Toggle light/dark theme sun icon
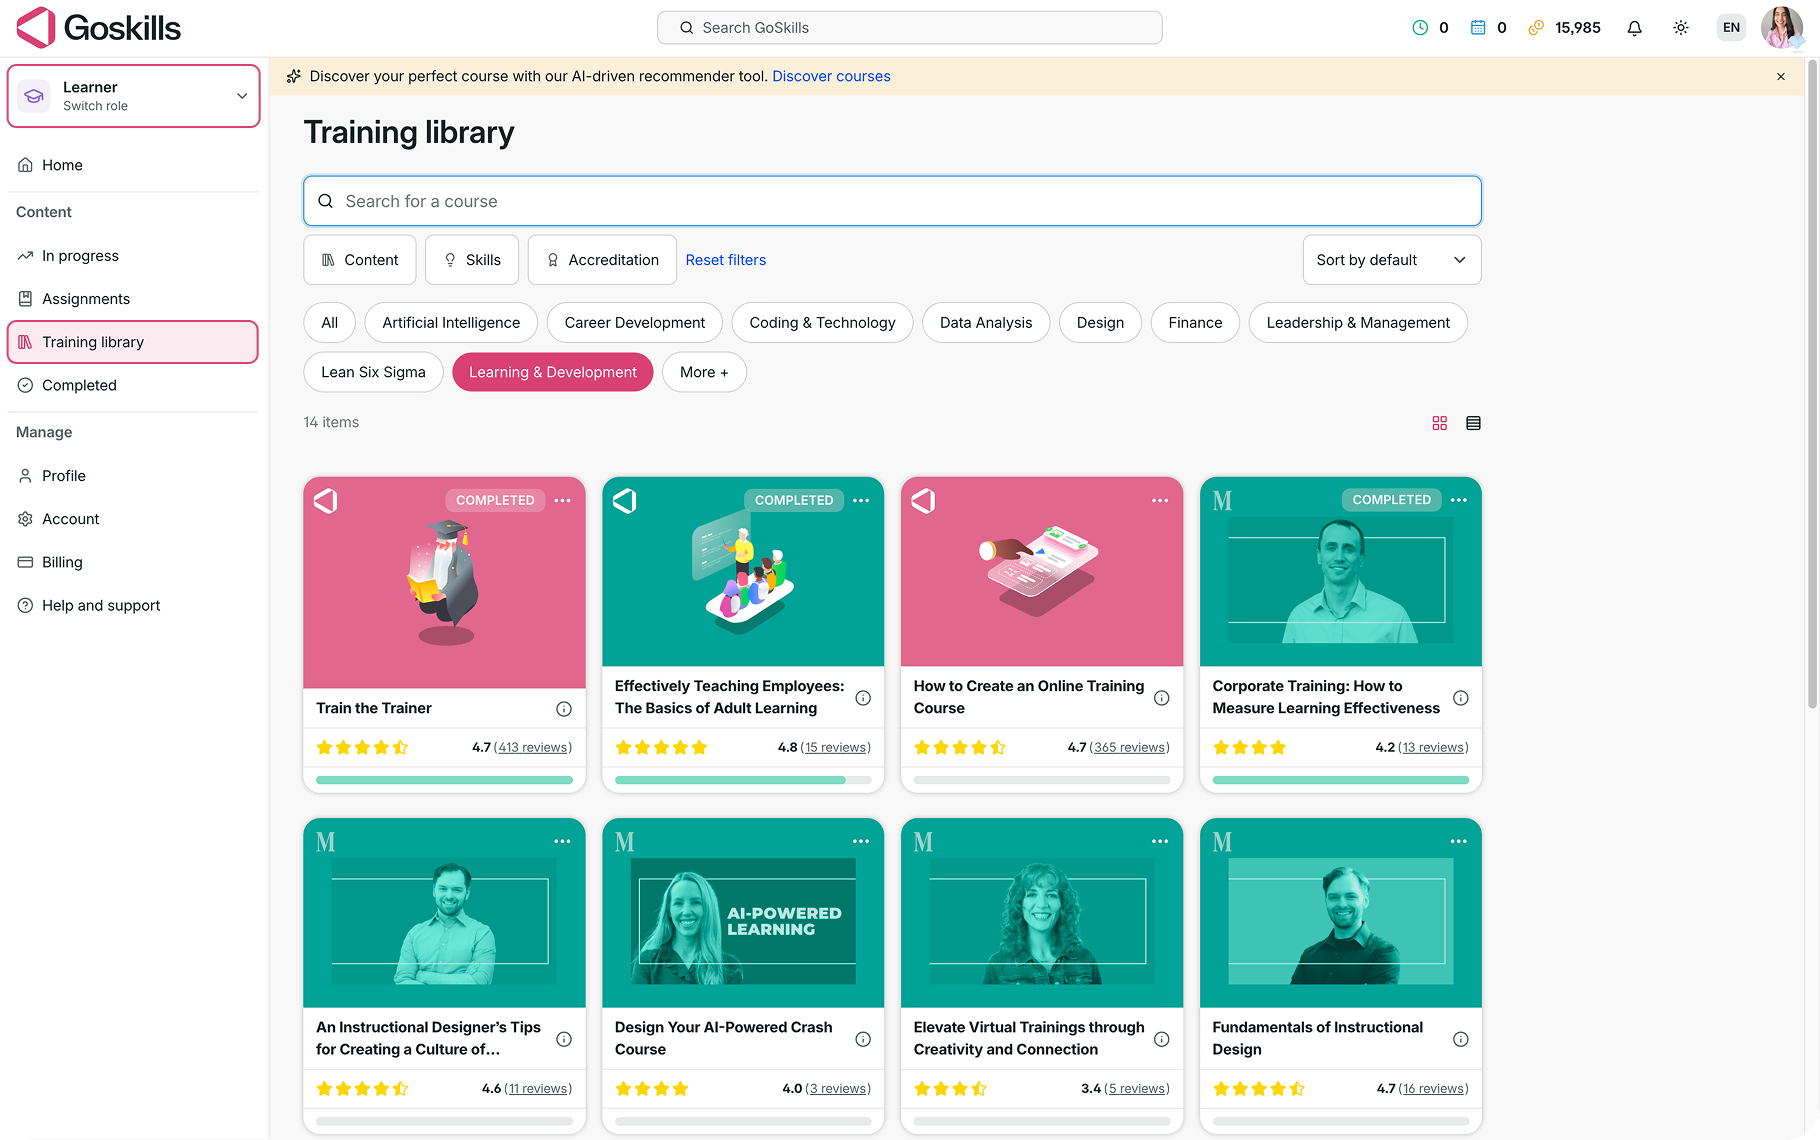The height and width of the screenshot is (1140, 1820). 1681,28
